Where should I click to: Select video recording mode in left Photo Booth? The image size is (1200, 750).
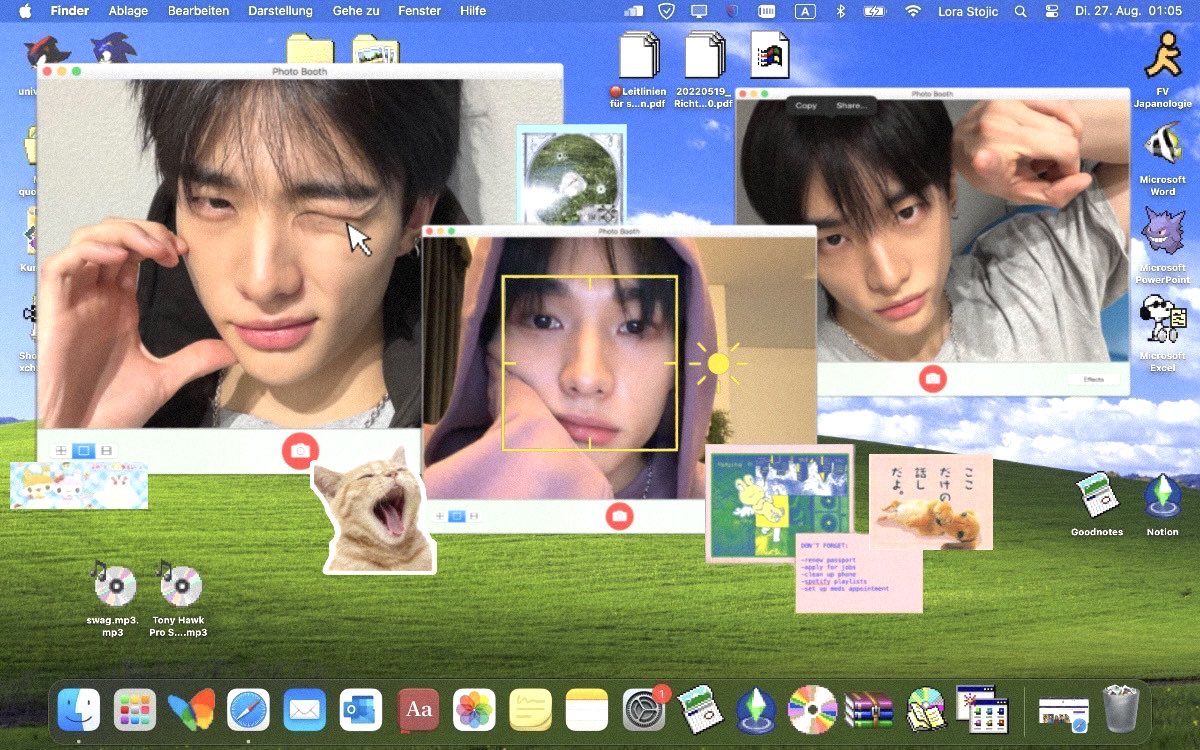point(106,451)
